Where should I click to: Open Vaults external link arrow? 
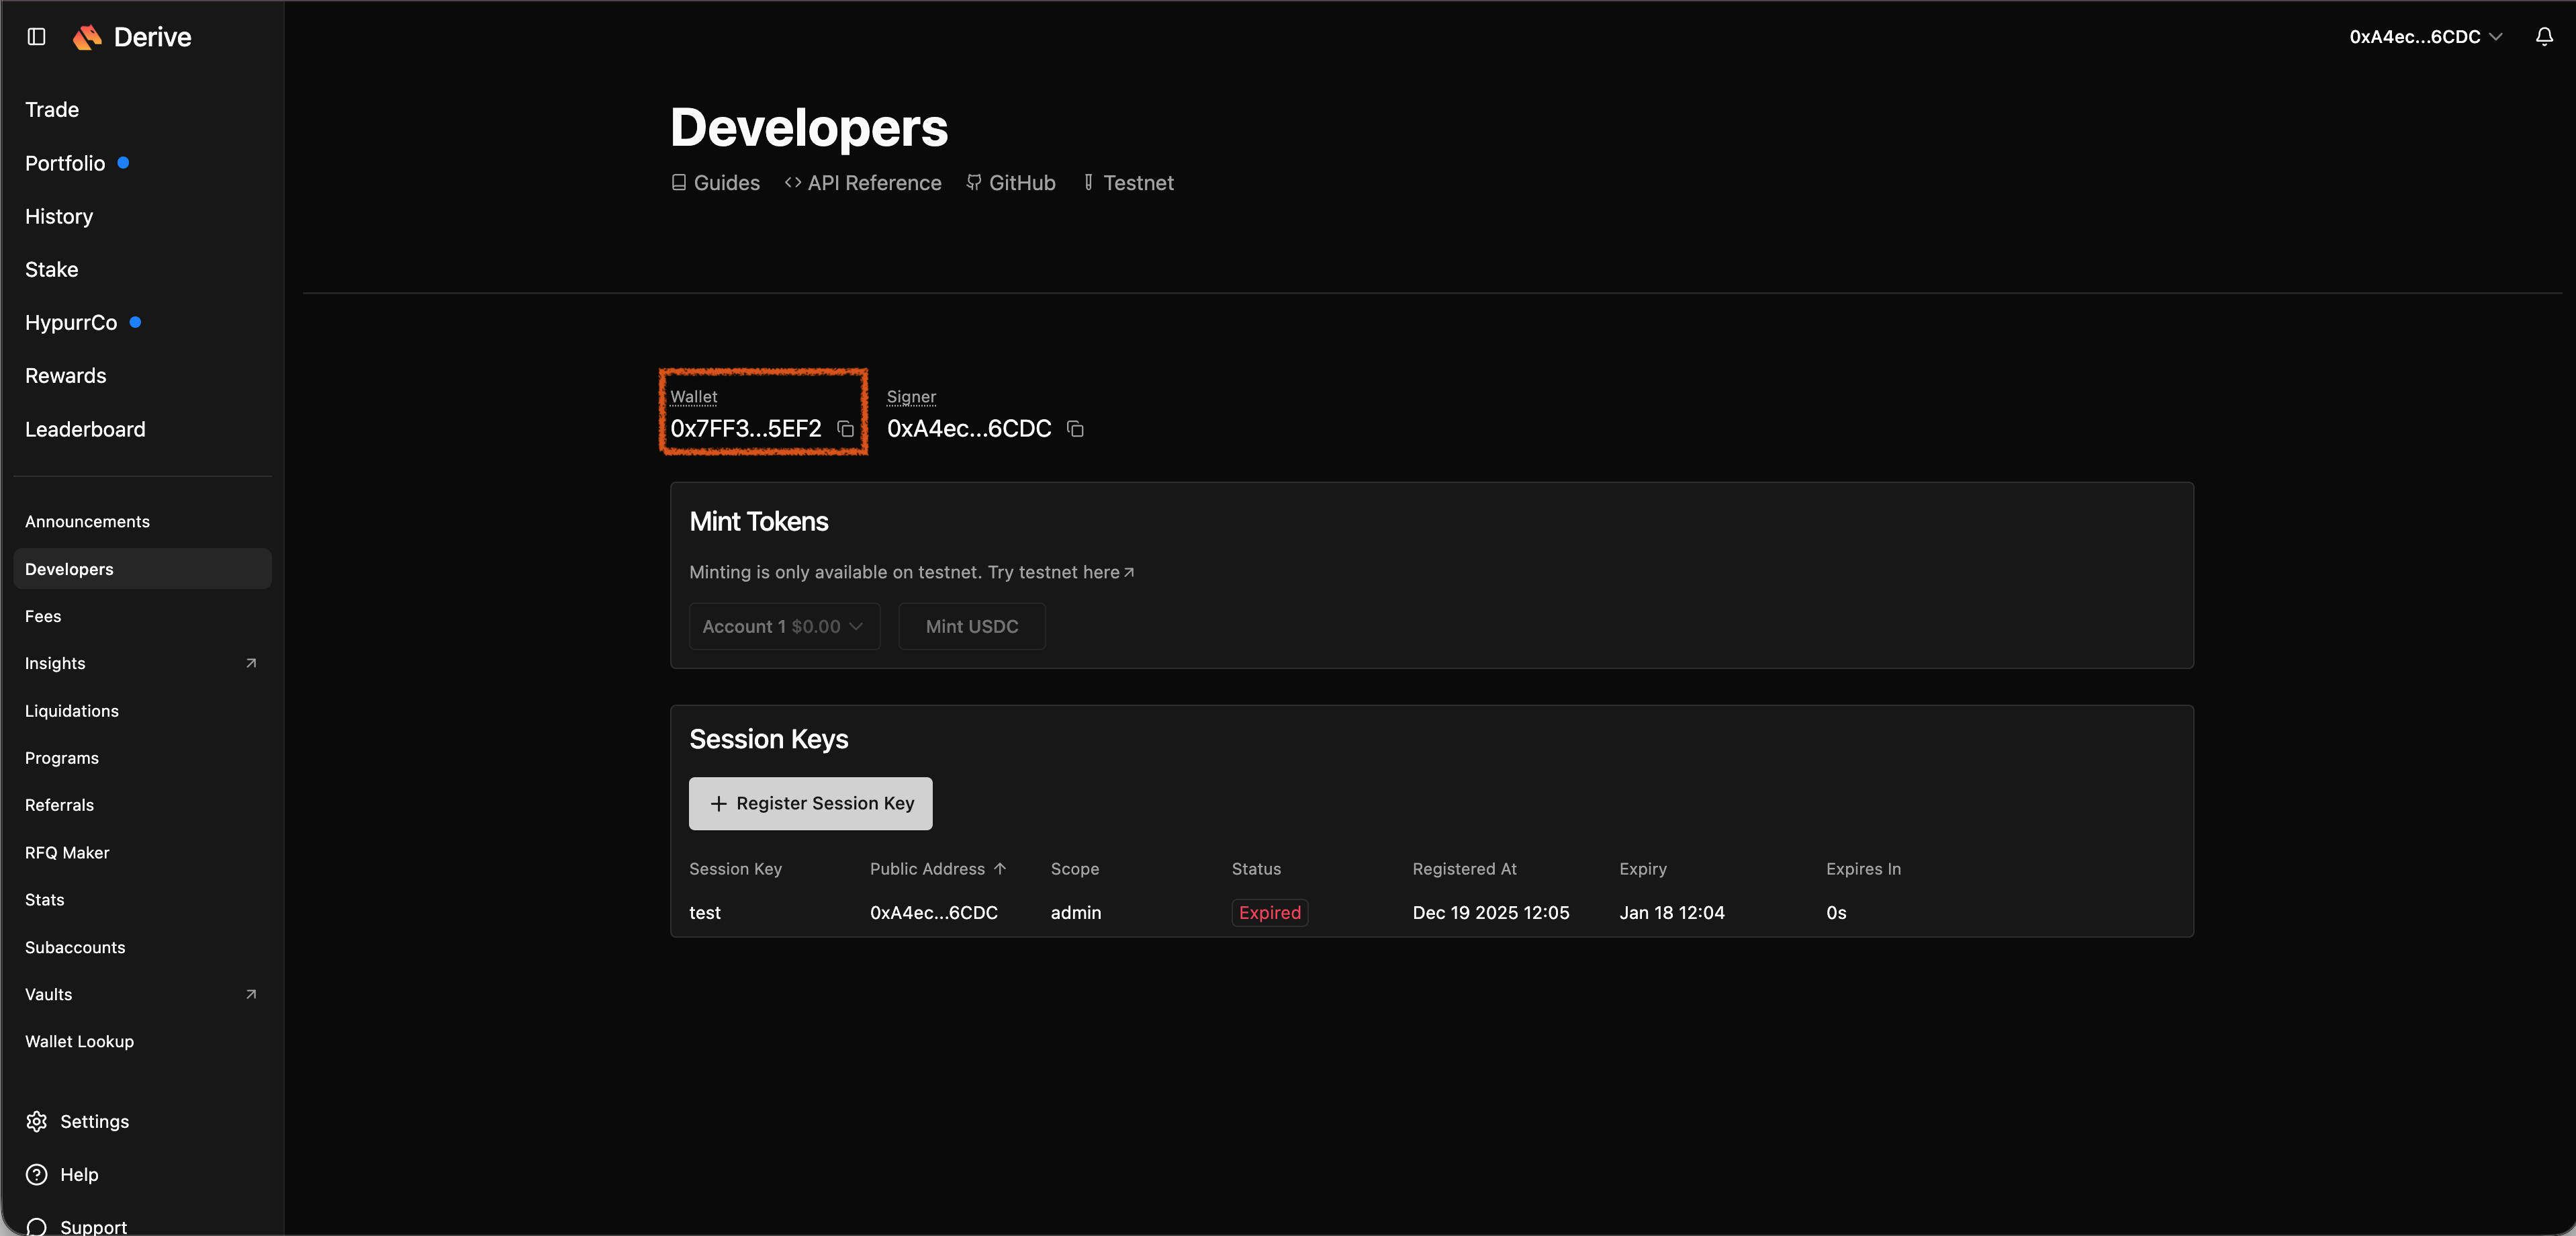point(251,994)
